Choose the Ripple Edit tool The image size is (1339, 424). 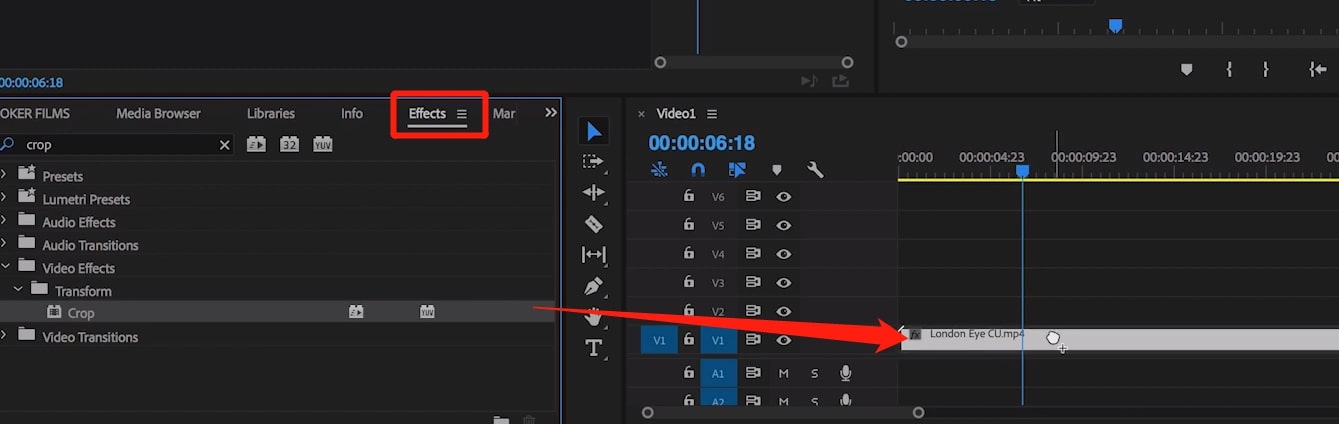(594, 192)
